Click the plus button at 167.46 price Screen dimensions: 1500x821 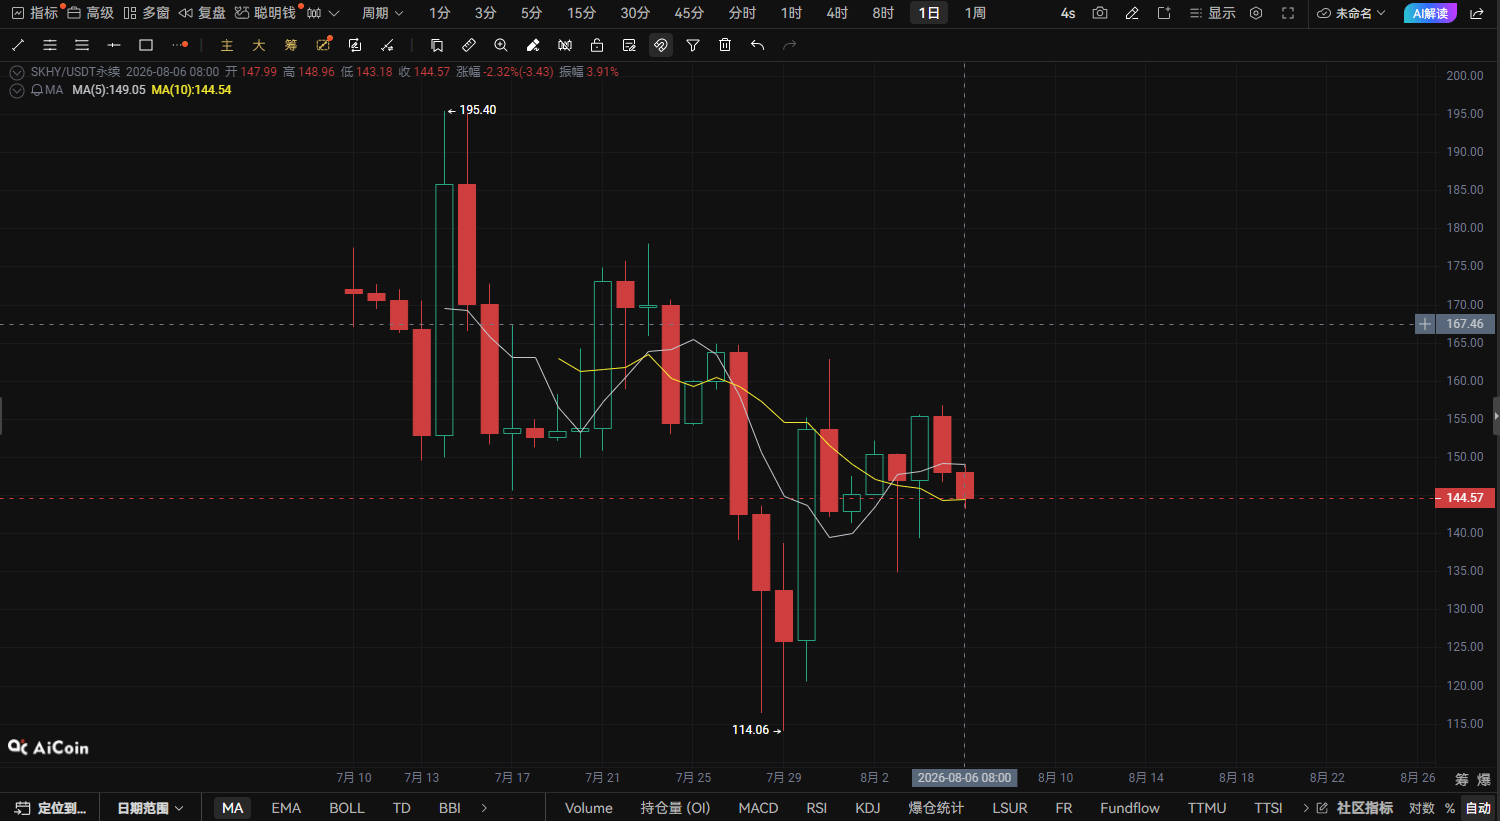click(x=1425, y=324)
